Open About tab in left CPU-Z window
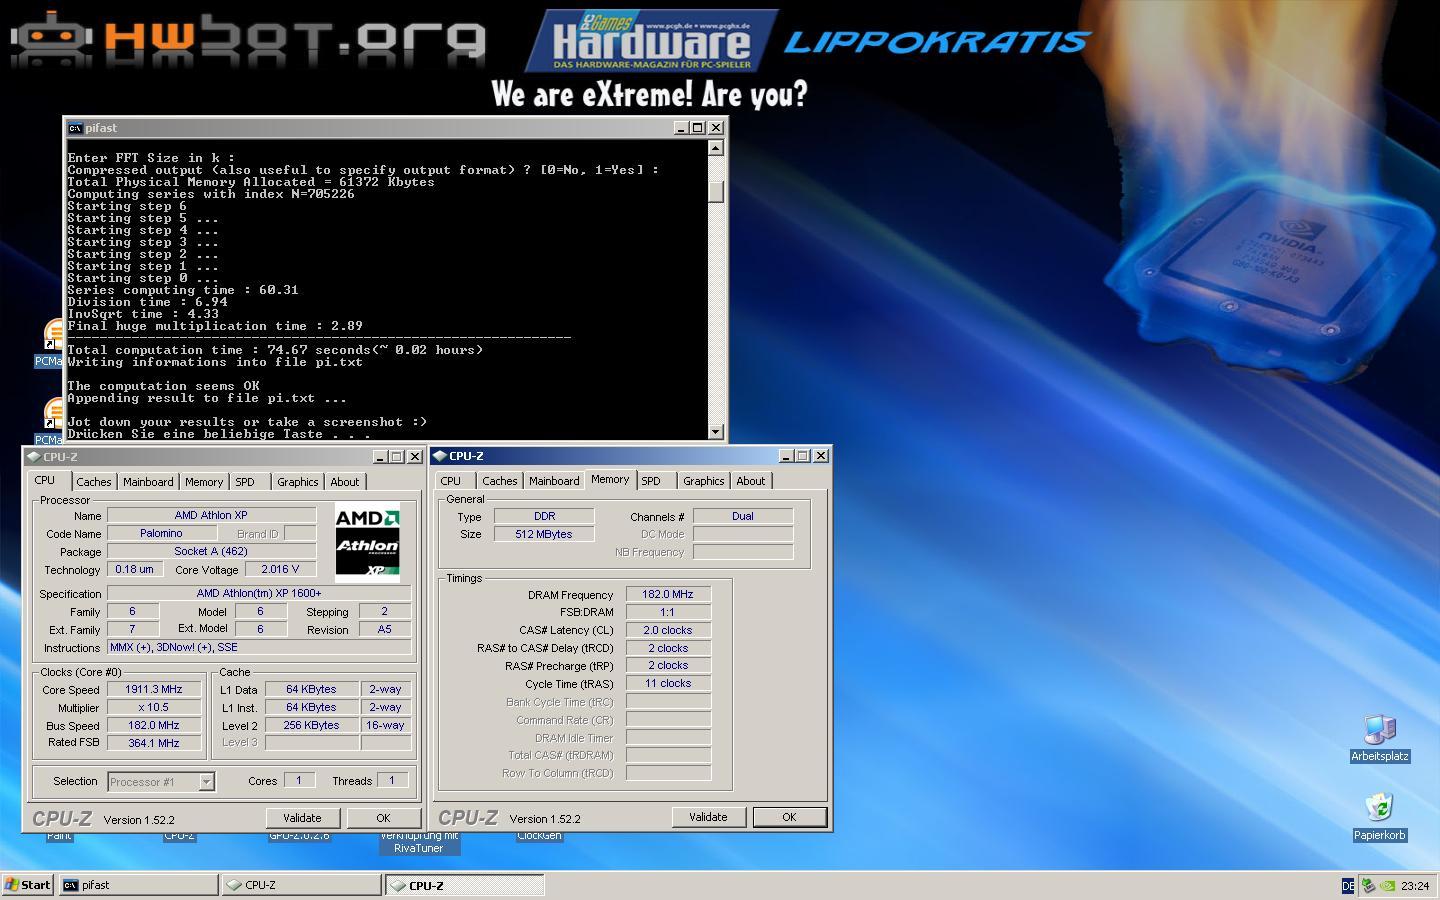Screen dimensions: 1440x900 345,482
